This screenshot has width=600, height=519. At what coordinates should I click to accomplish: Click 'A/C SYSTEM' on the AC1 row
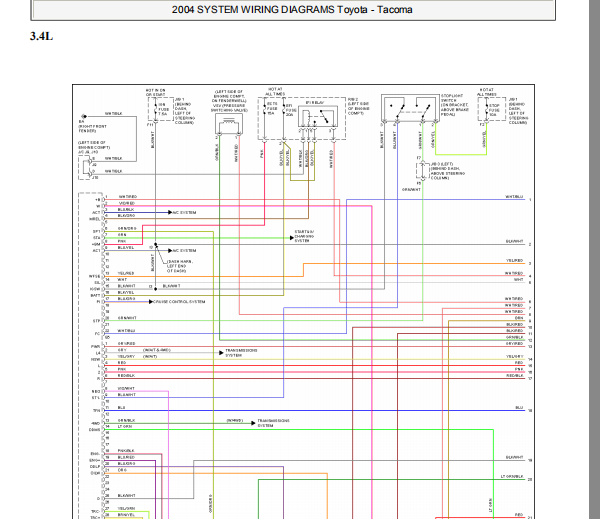pos(184,251)
